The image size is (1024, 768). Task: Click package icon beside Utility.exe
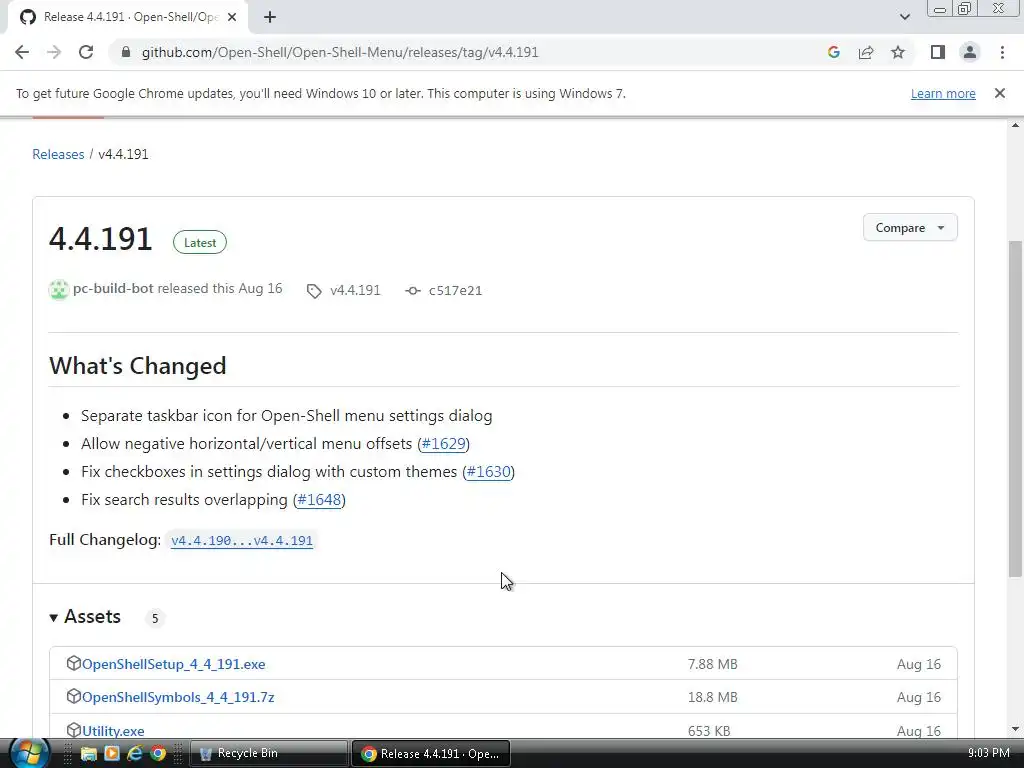74,730
